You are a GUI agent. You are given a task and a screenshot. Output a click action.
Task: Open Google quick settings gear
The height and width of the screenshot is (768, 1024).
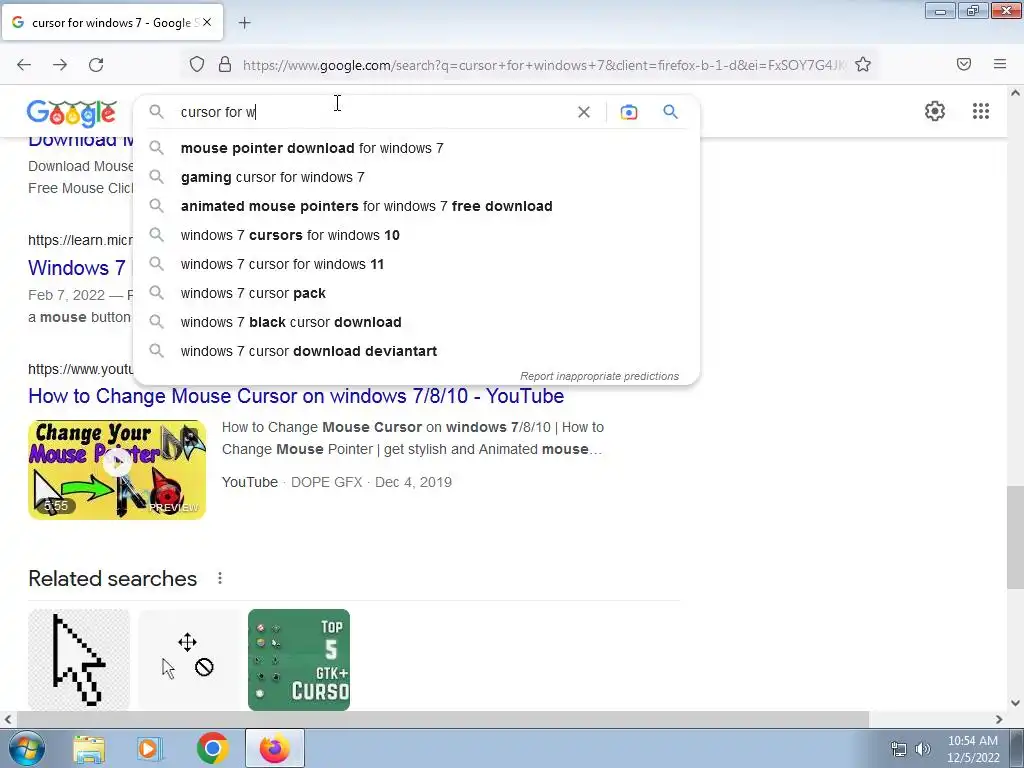click(x=935, y=111)
